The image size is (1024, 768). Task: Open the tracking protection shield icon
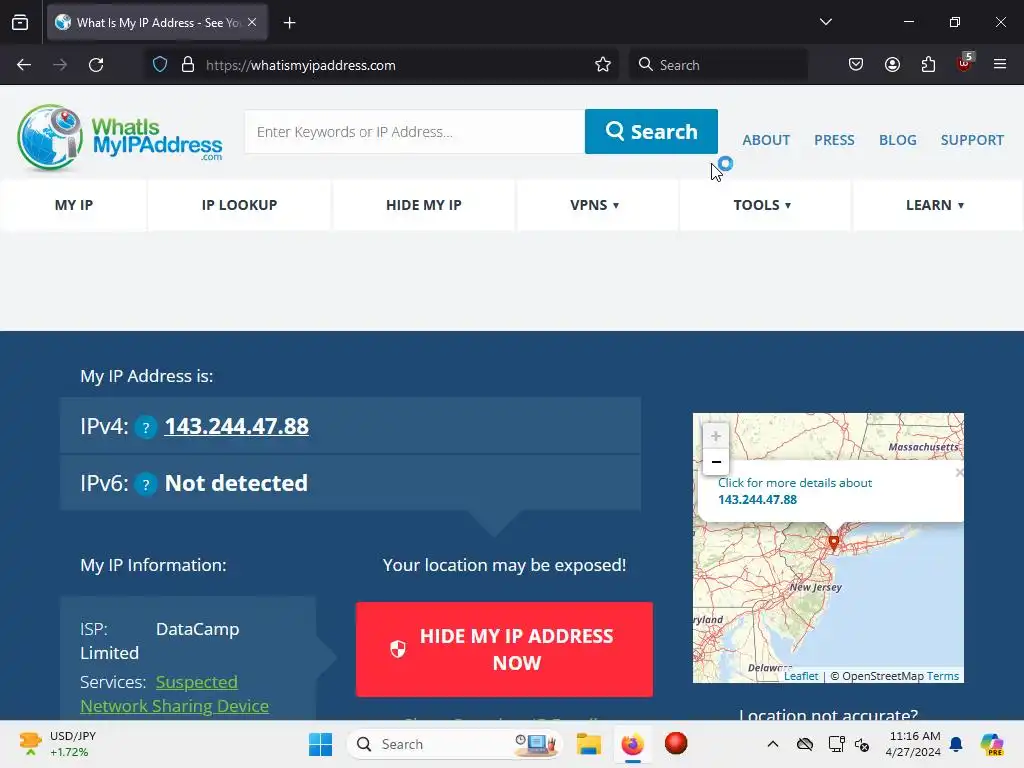click(160, 65)
